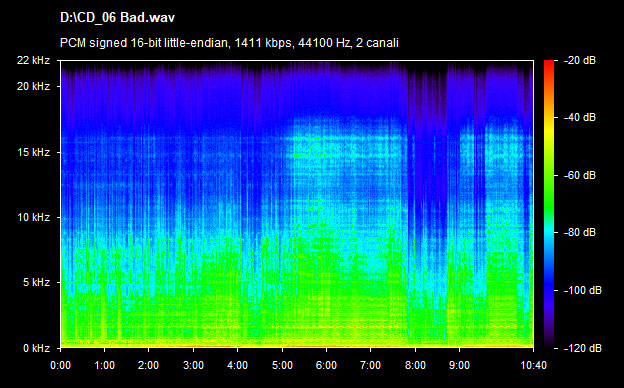Viewport: 624px width, 388px height.
Task: Select the 5:00 time axis marker
Action: click(x=282, y=365)
